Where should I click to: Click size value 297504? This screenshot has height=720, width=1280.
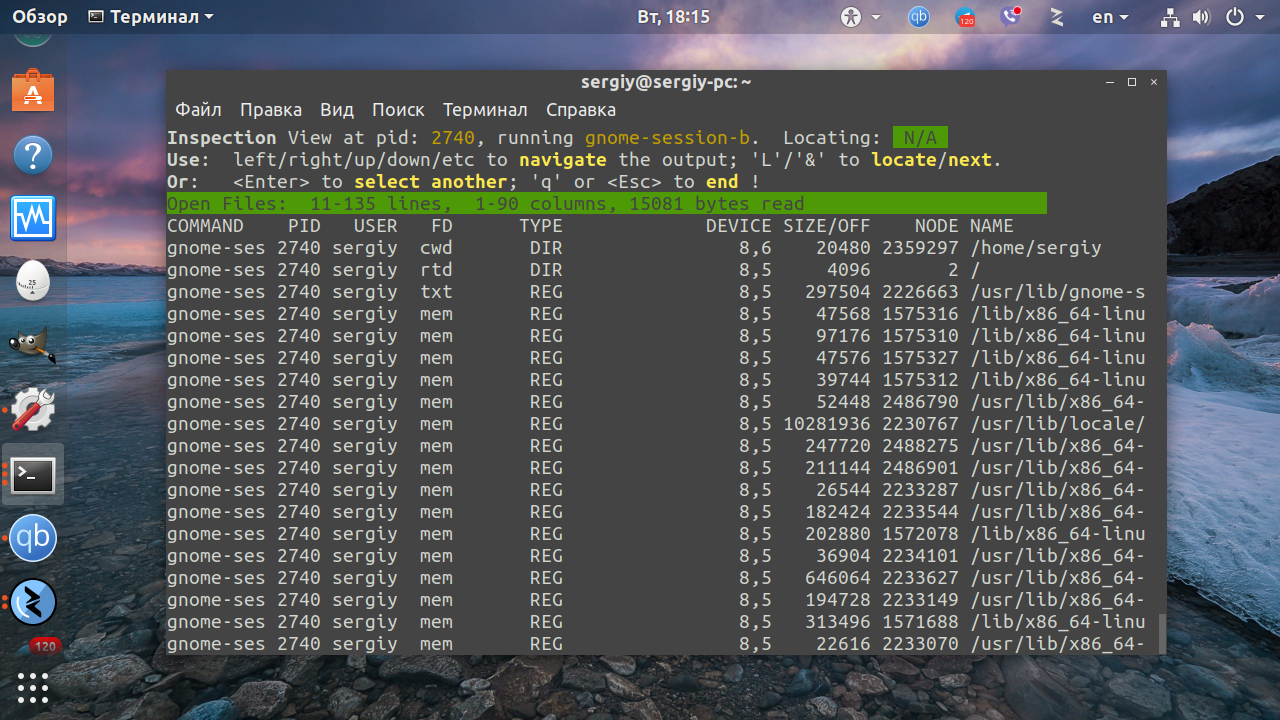[838, 292]
